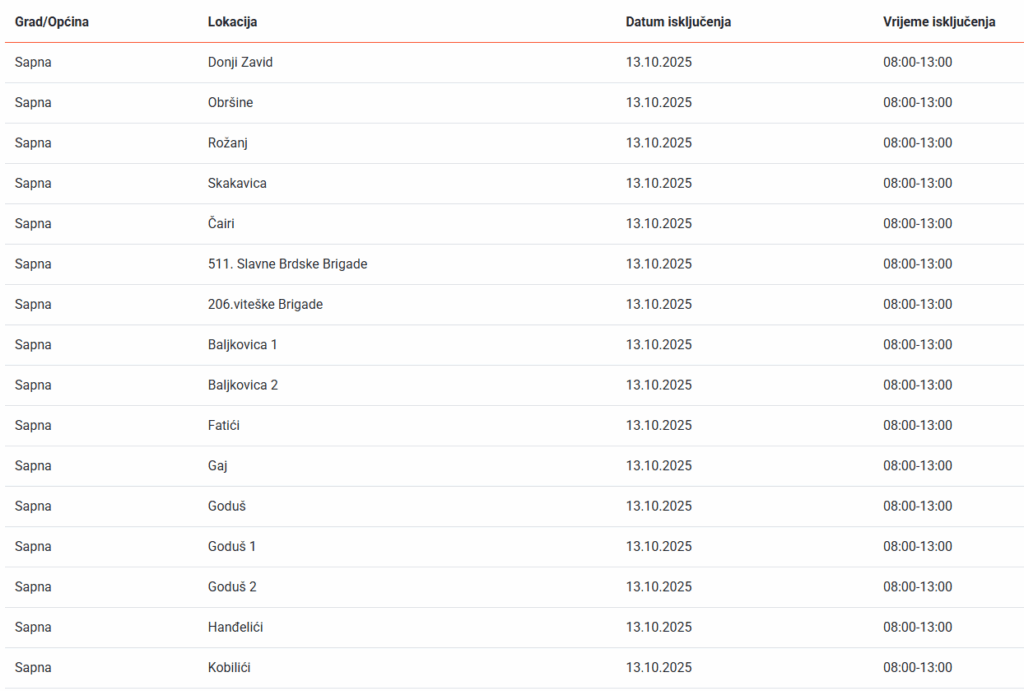Select 511. Slavne Brdske Brigade entry

[x=288, y=264]
